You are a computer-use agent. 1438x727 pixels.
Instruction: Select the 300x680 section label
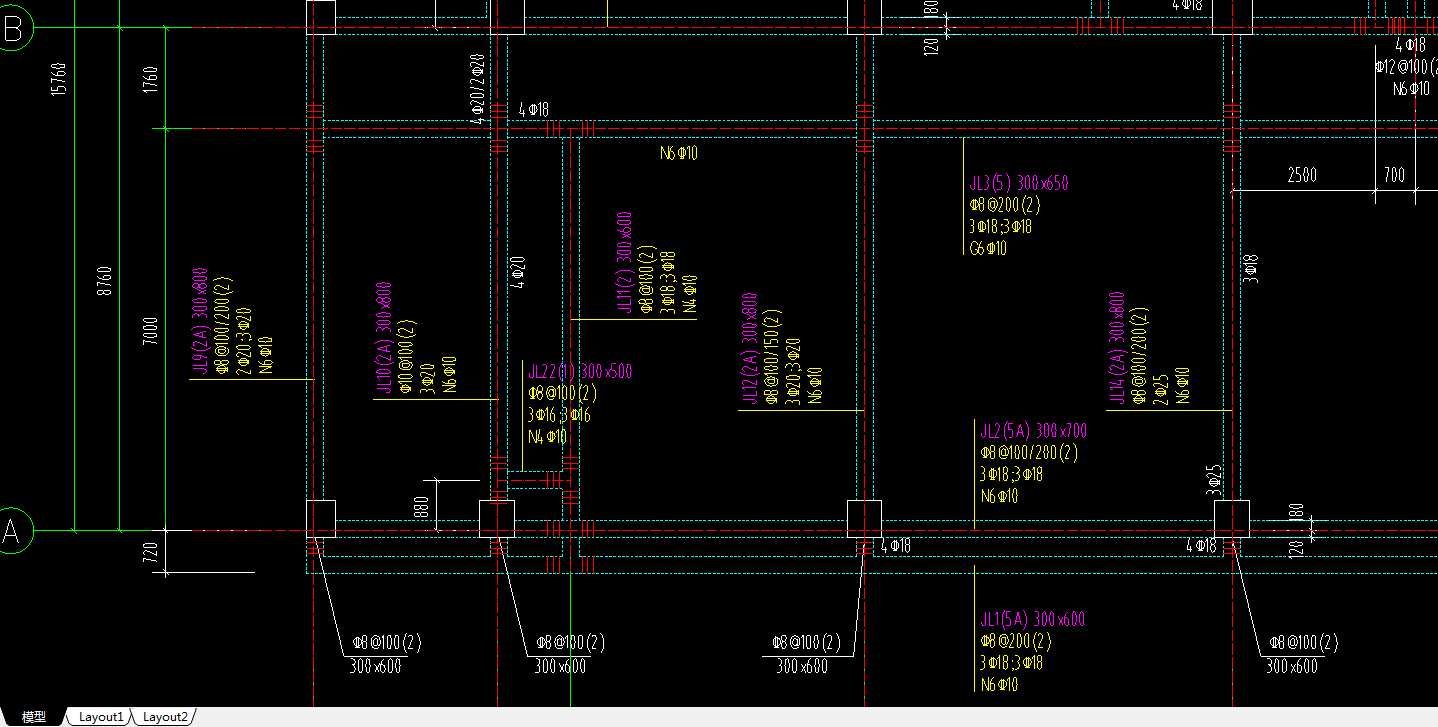pos(801,667)
